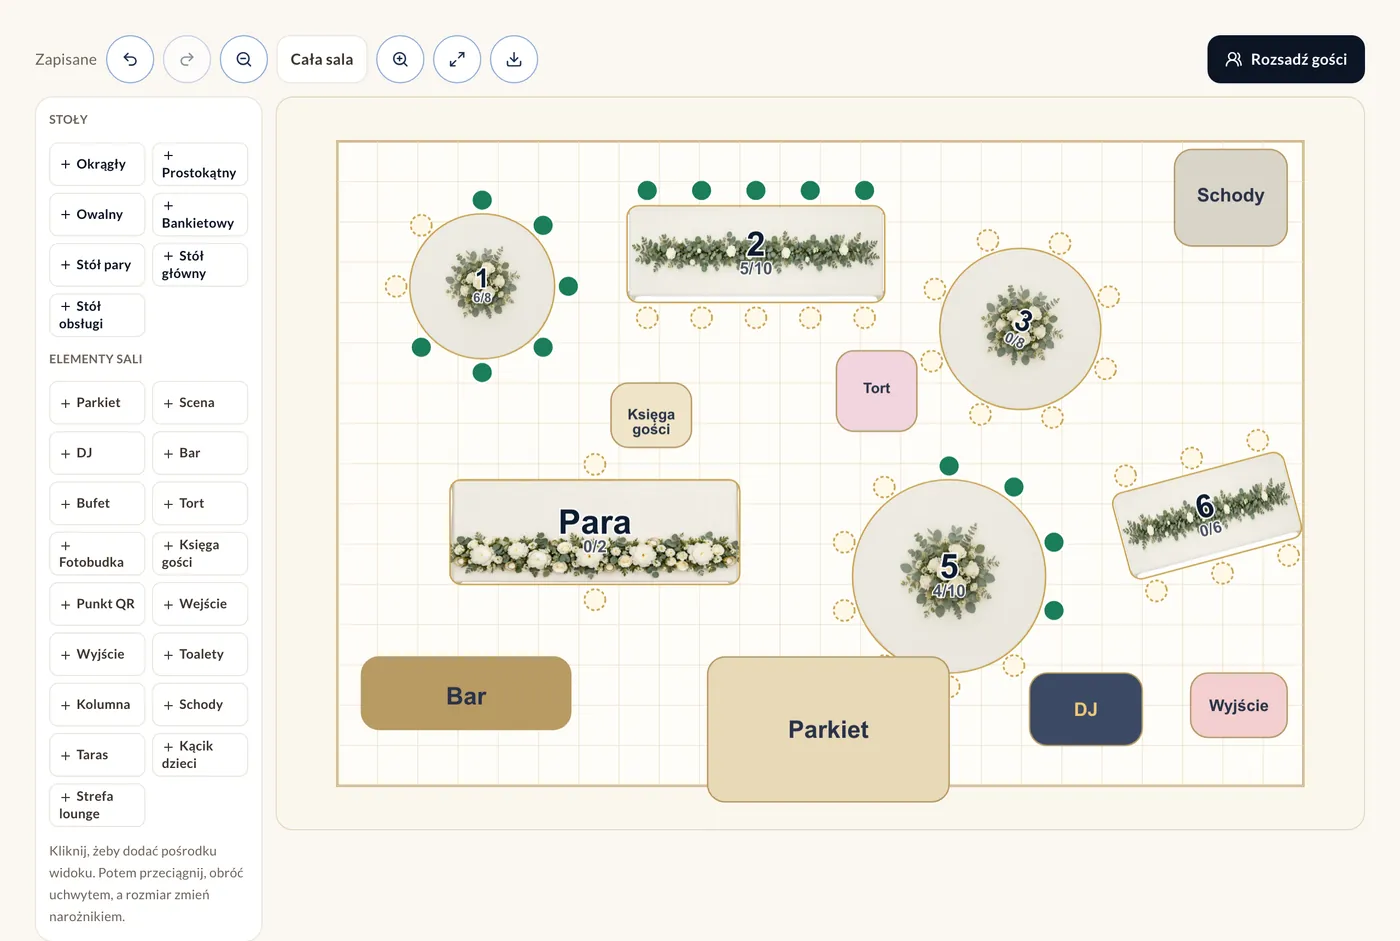Add a Toalety element

[x=200, y=655]
